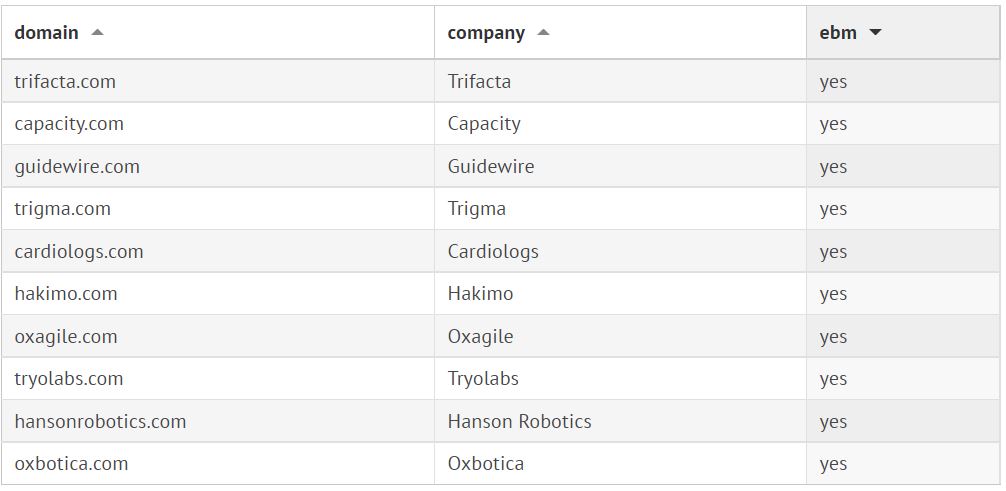Select the tryolabs.com domain cell
Image resolution: width=1006 pixels, height=491 pixels.
point(69,379)
